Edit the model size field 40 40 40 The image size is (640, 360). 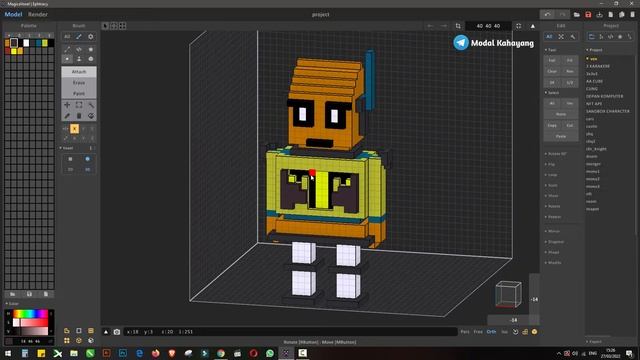(488, 26)
